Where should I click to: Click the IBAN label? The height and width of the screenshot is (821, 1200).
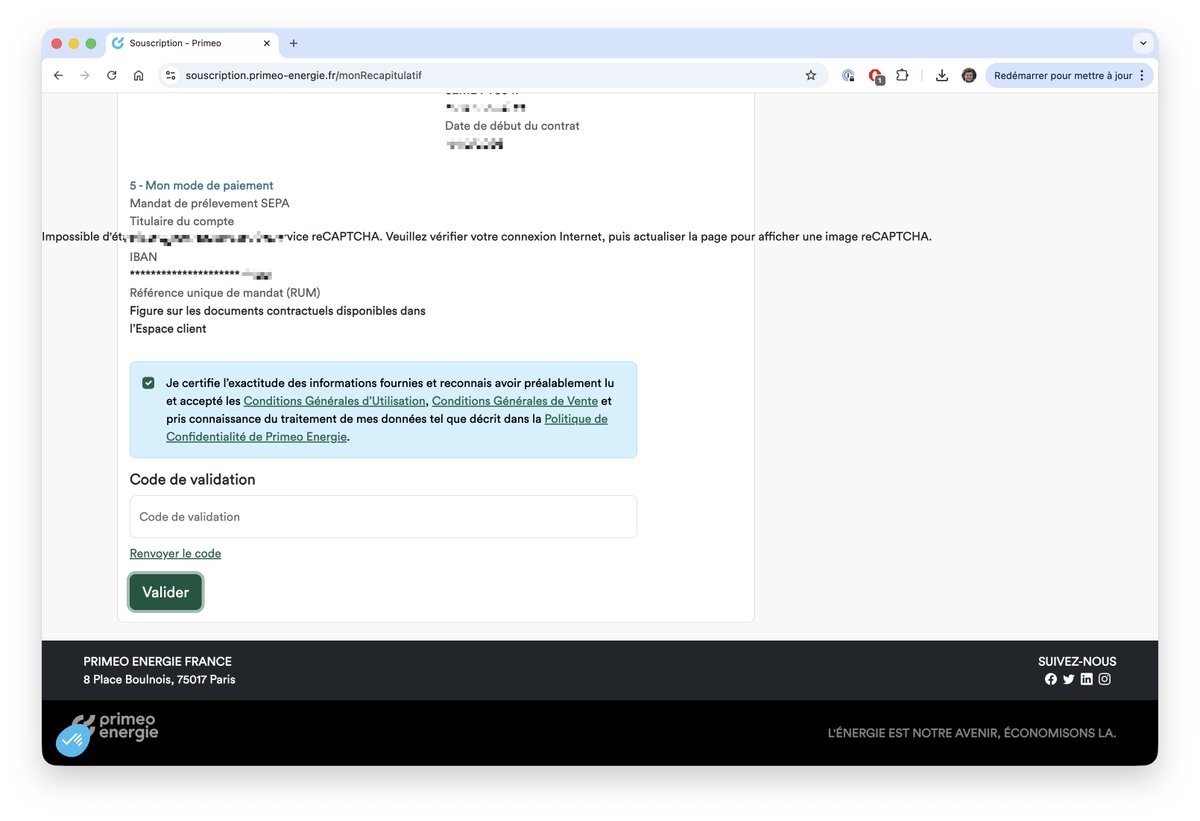(143, 257)
